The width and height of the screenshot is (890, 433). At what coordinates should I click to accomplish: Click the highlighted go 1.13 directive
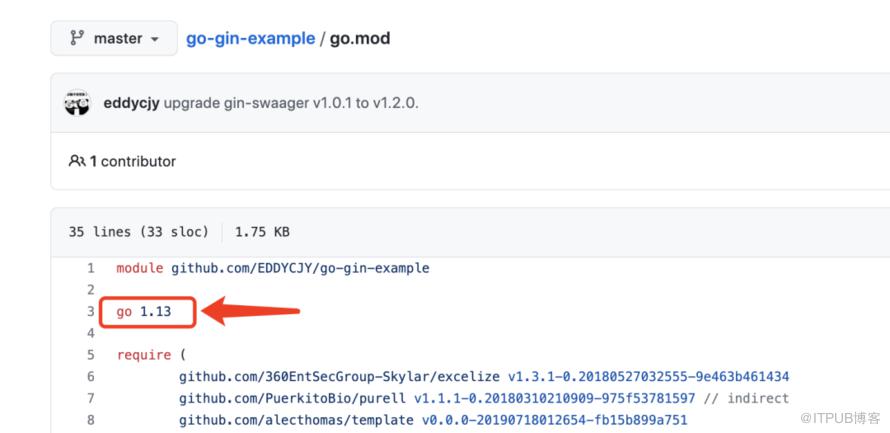144,312
